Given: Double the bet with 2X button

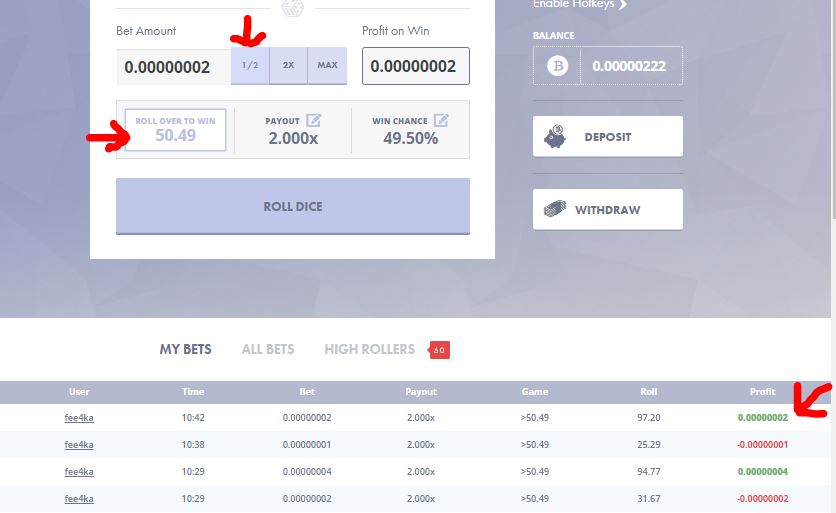Looking at the screenshot, I should 288,65.
